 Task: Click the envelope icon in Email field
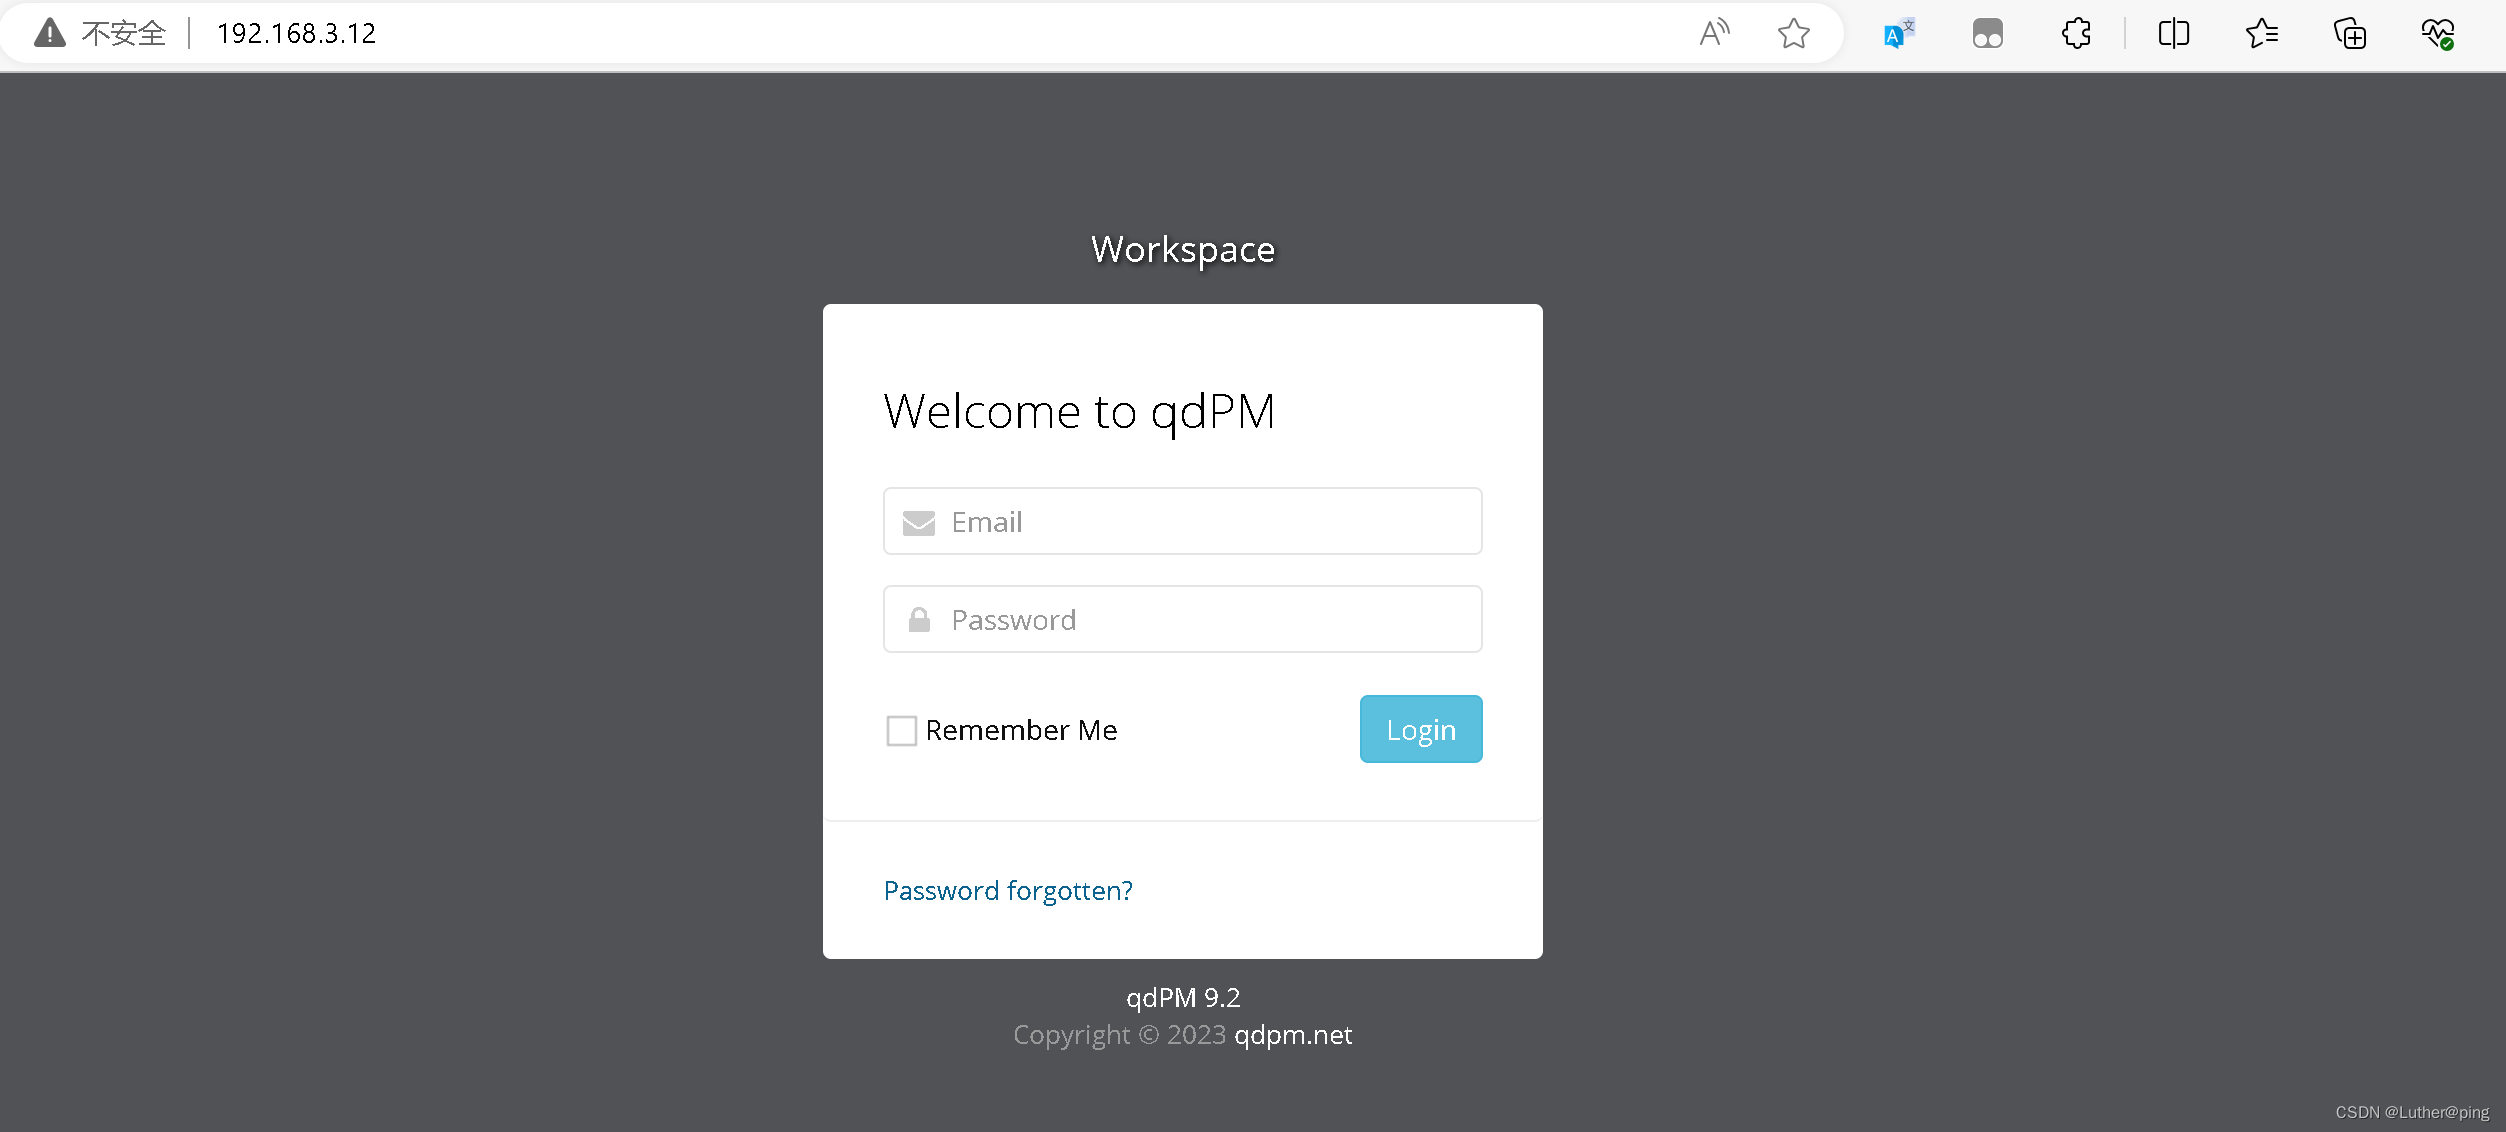tap(918, 522)
